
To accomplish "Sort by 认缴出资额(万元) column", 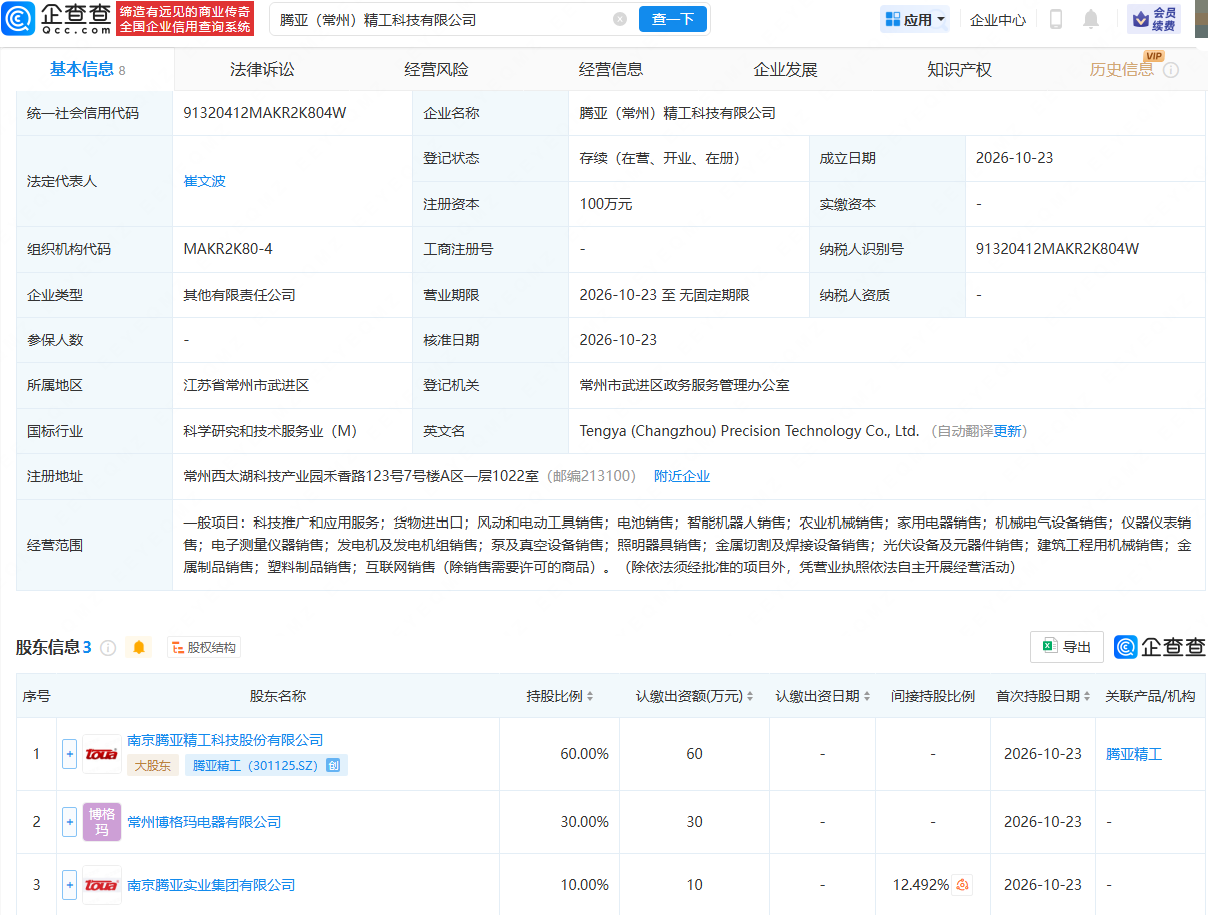I will 750,696.
